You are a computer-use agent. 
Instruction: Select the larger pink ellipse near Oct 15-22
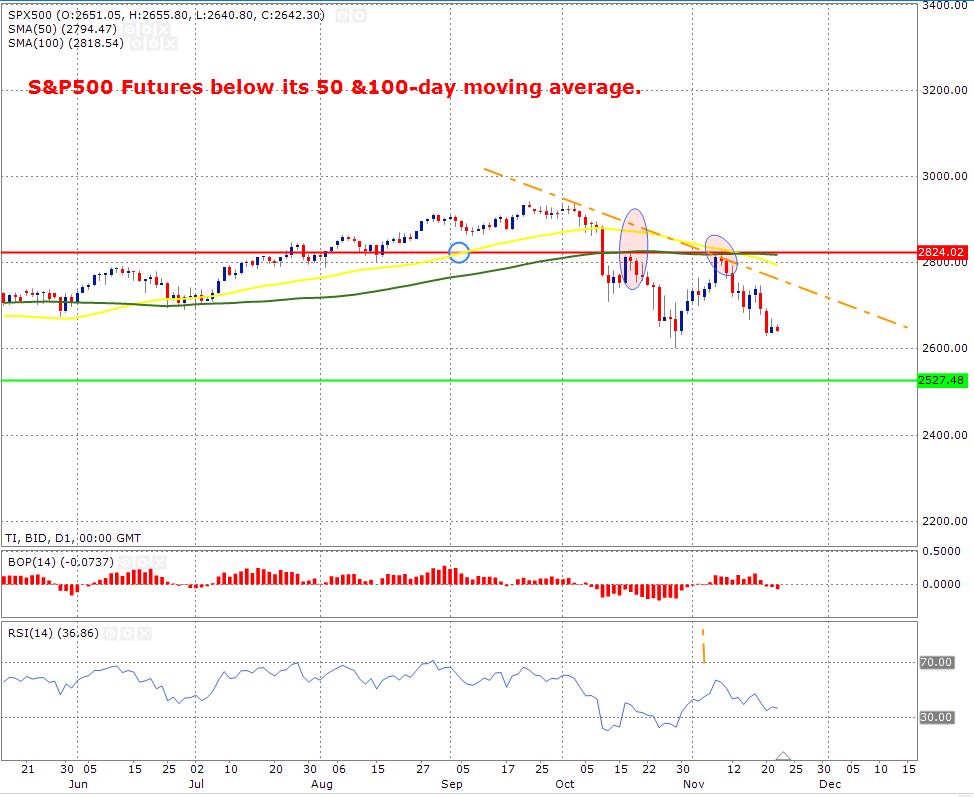[x=634, y=248]
